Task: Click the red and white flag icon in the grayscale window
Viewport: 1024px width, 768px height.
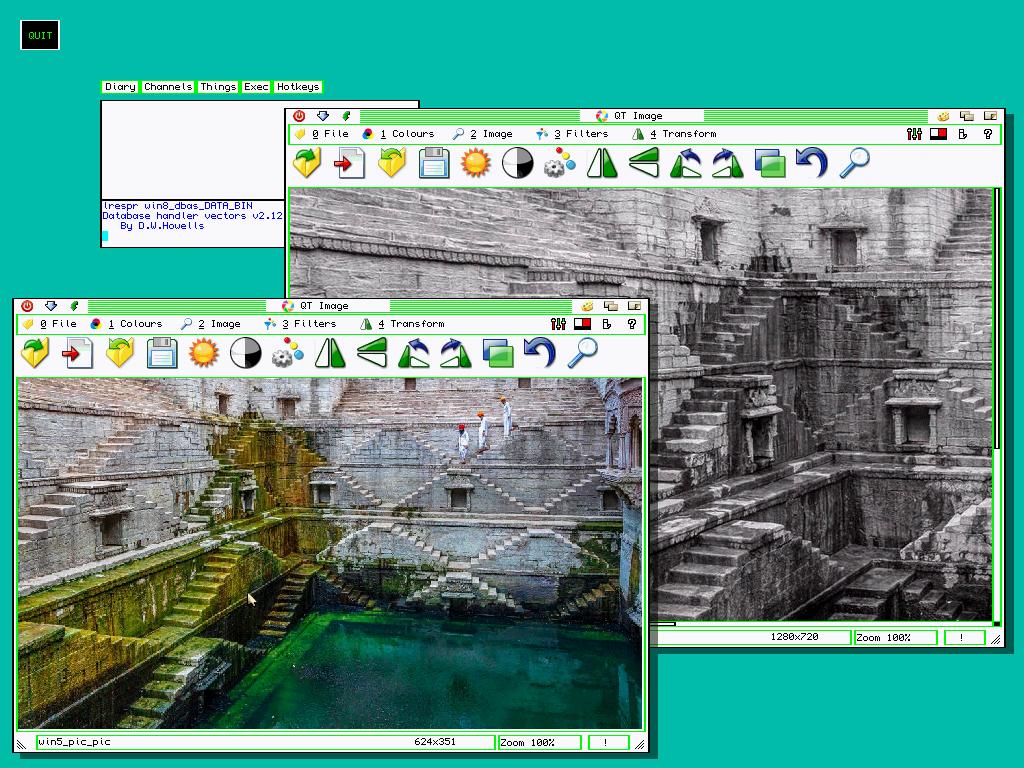Action: [x=938, y=134]
